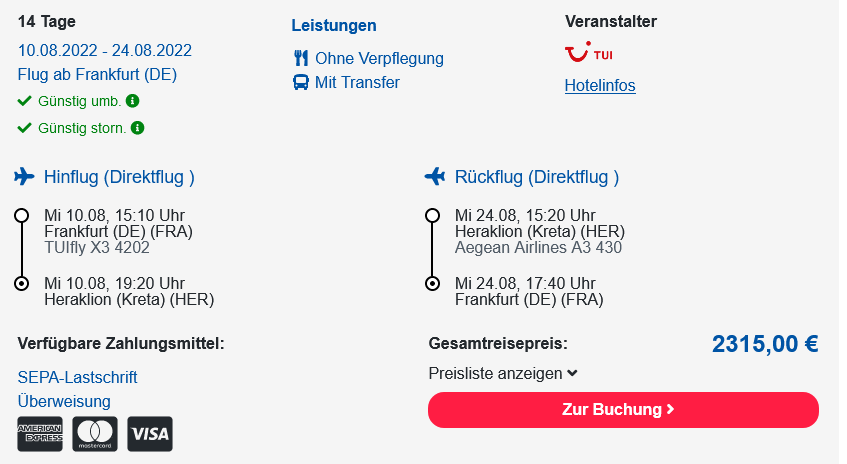The height and width of the screenshot is (464, 847).
Task: Click the Mastercard payment icon
Action: click(x=95, y=434)
